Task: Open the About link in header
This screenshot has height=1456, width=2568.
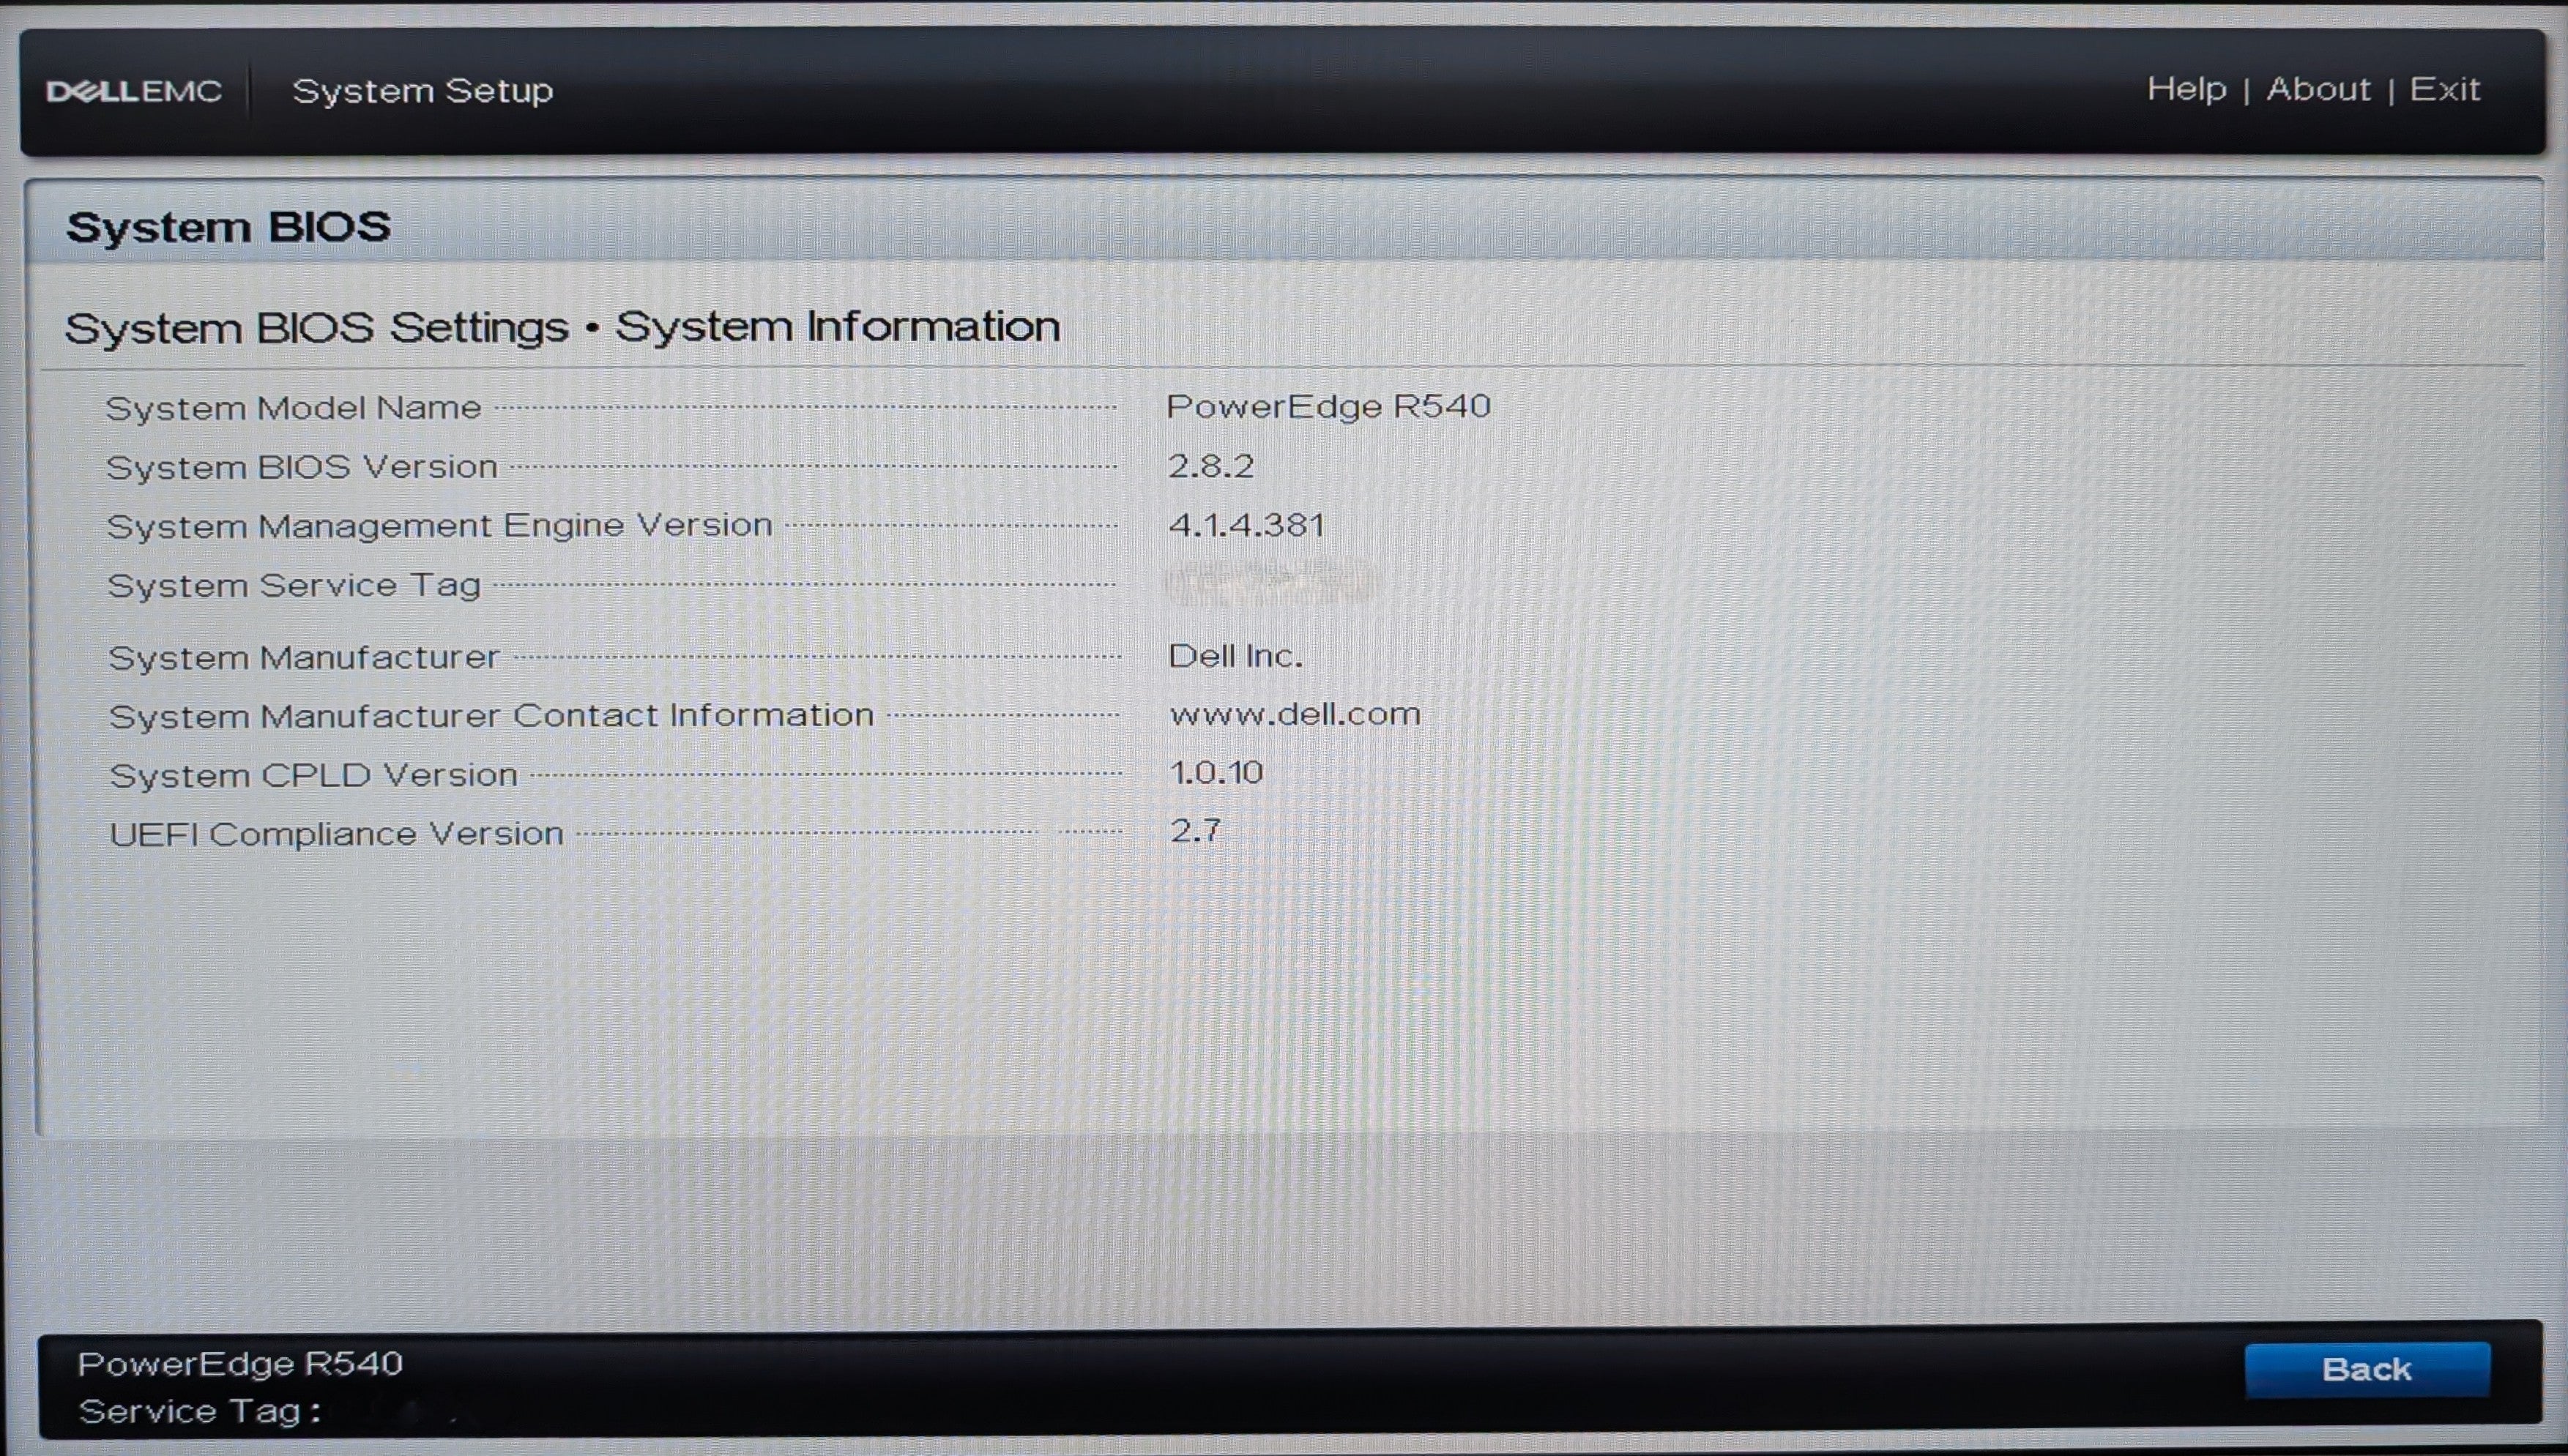Action: pyautogui.click(x=2318, y=89)
